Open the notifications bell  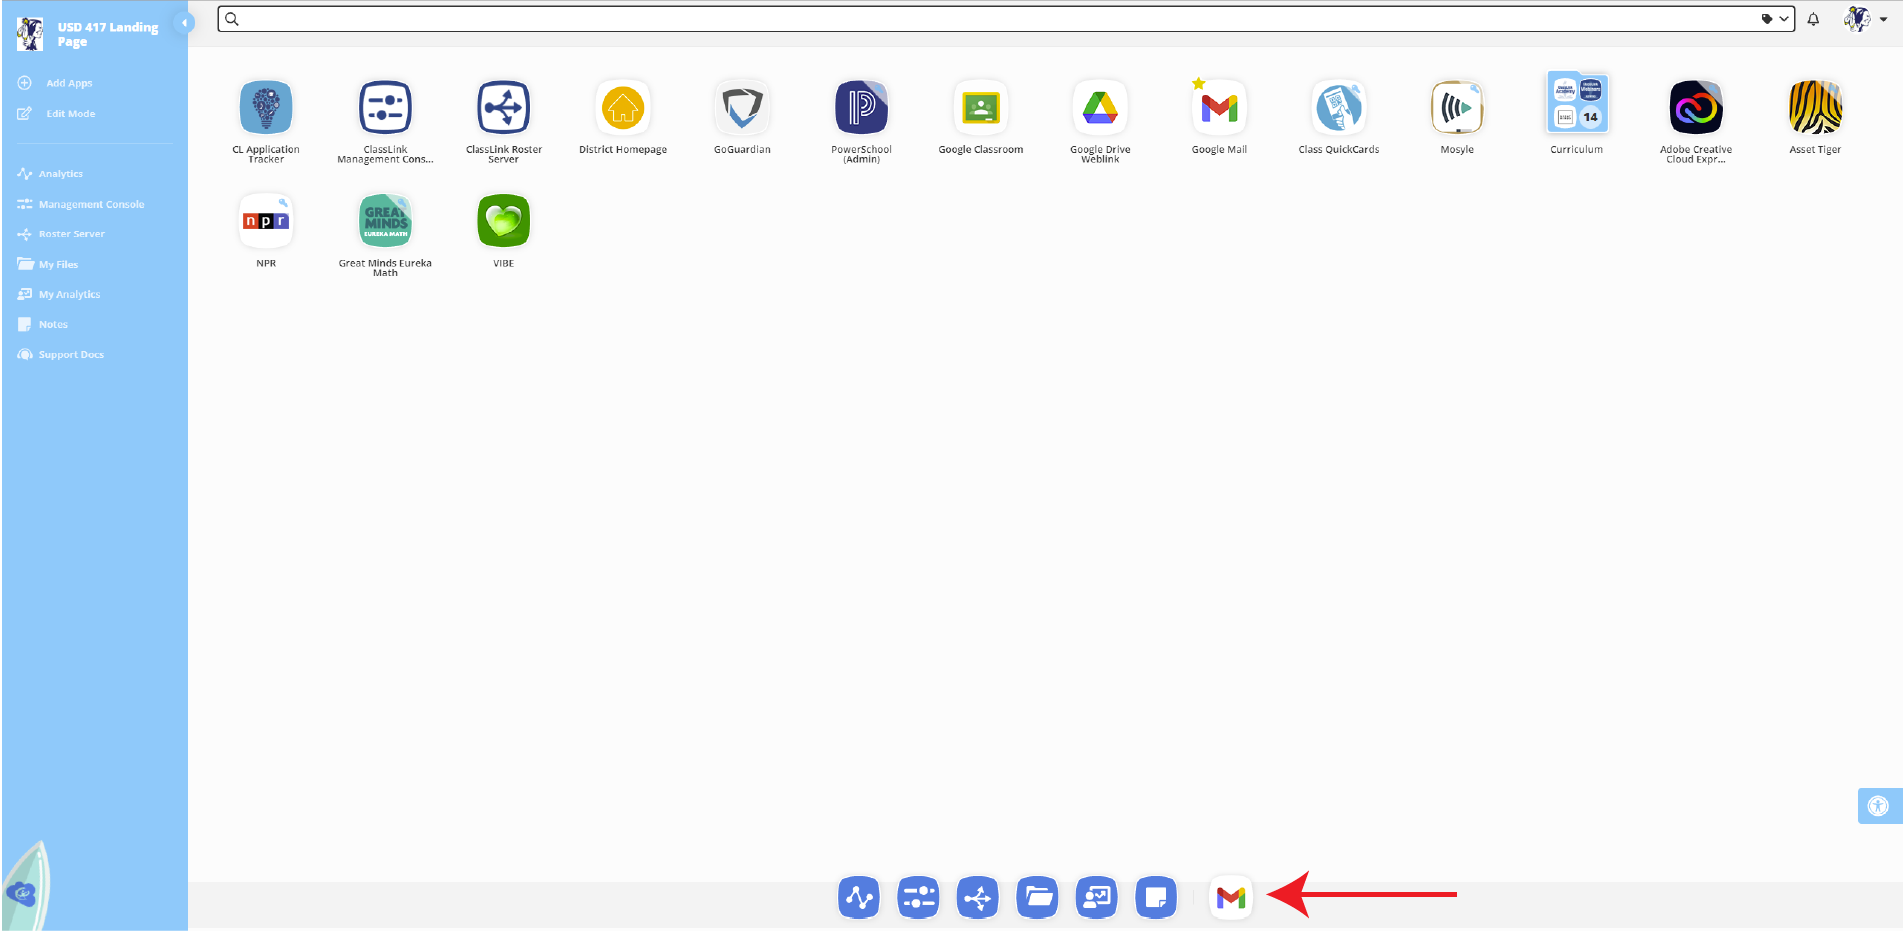pyautogui.click(x=1813, y=19)
